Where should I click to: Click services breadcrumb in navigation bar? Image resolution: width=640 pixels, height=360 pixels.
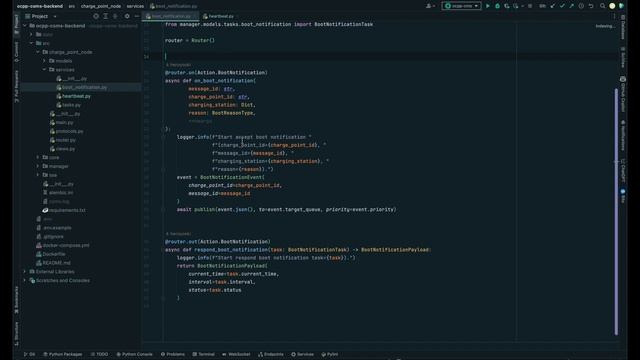(x=135, y=6)
